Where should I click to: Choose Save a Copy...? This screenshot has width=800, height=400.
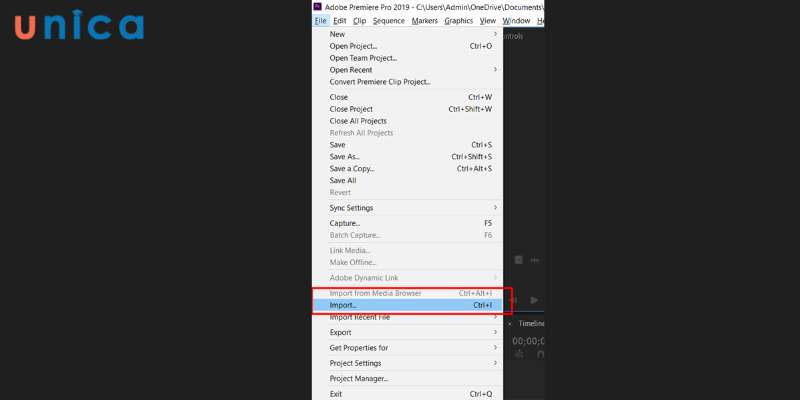[407, 168]
